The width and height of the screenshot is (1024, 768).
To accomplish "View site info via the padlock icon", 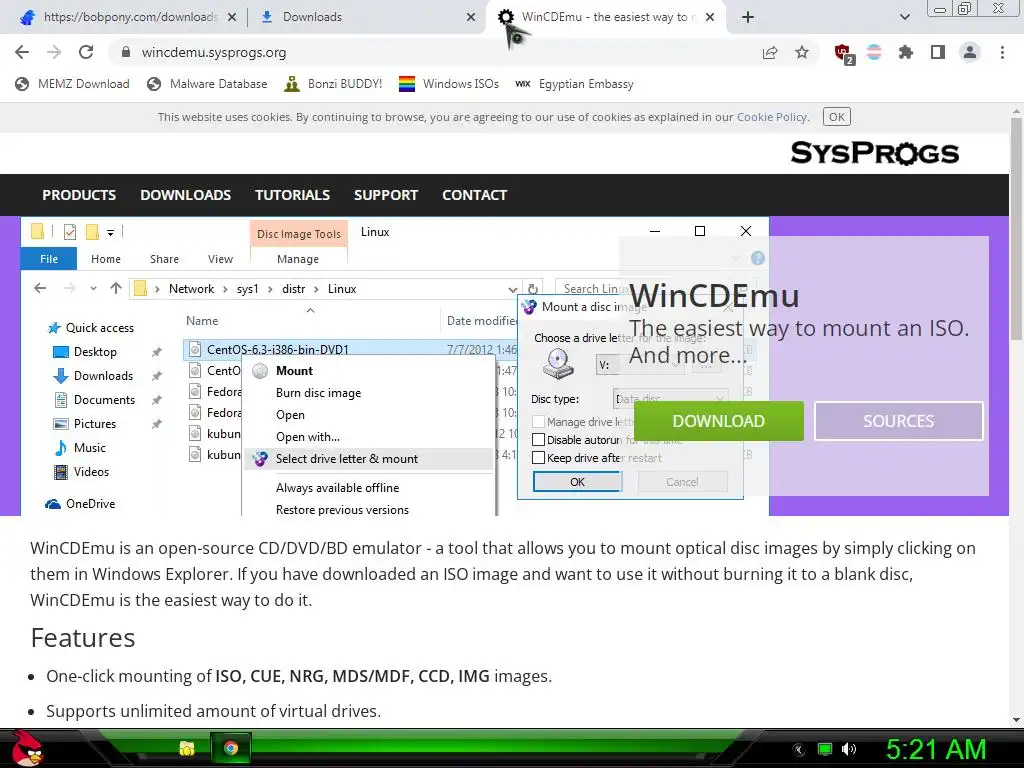I will [x=126, y=52].
